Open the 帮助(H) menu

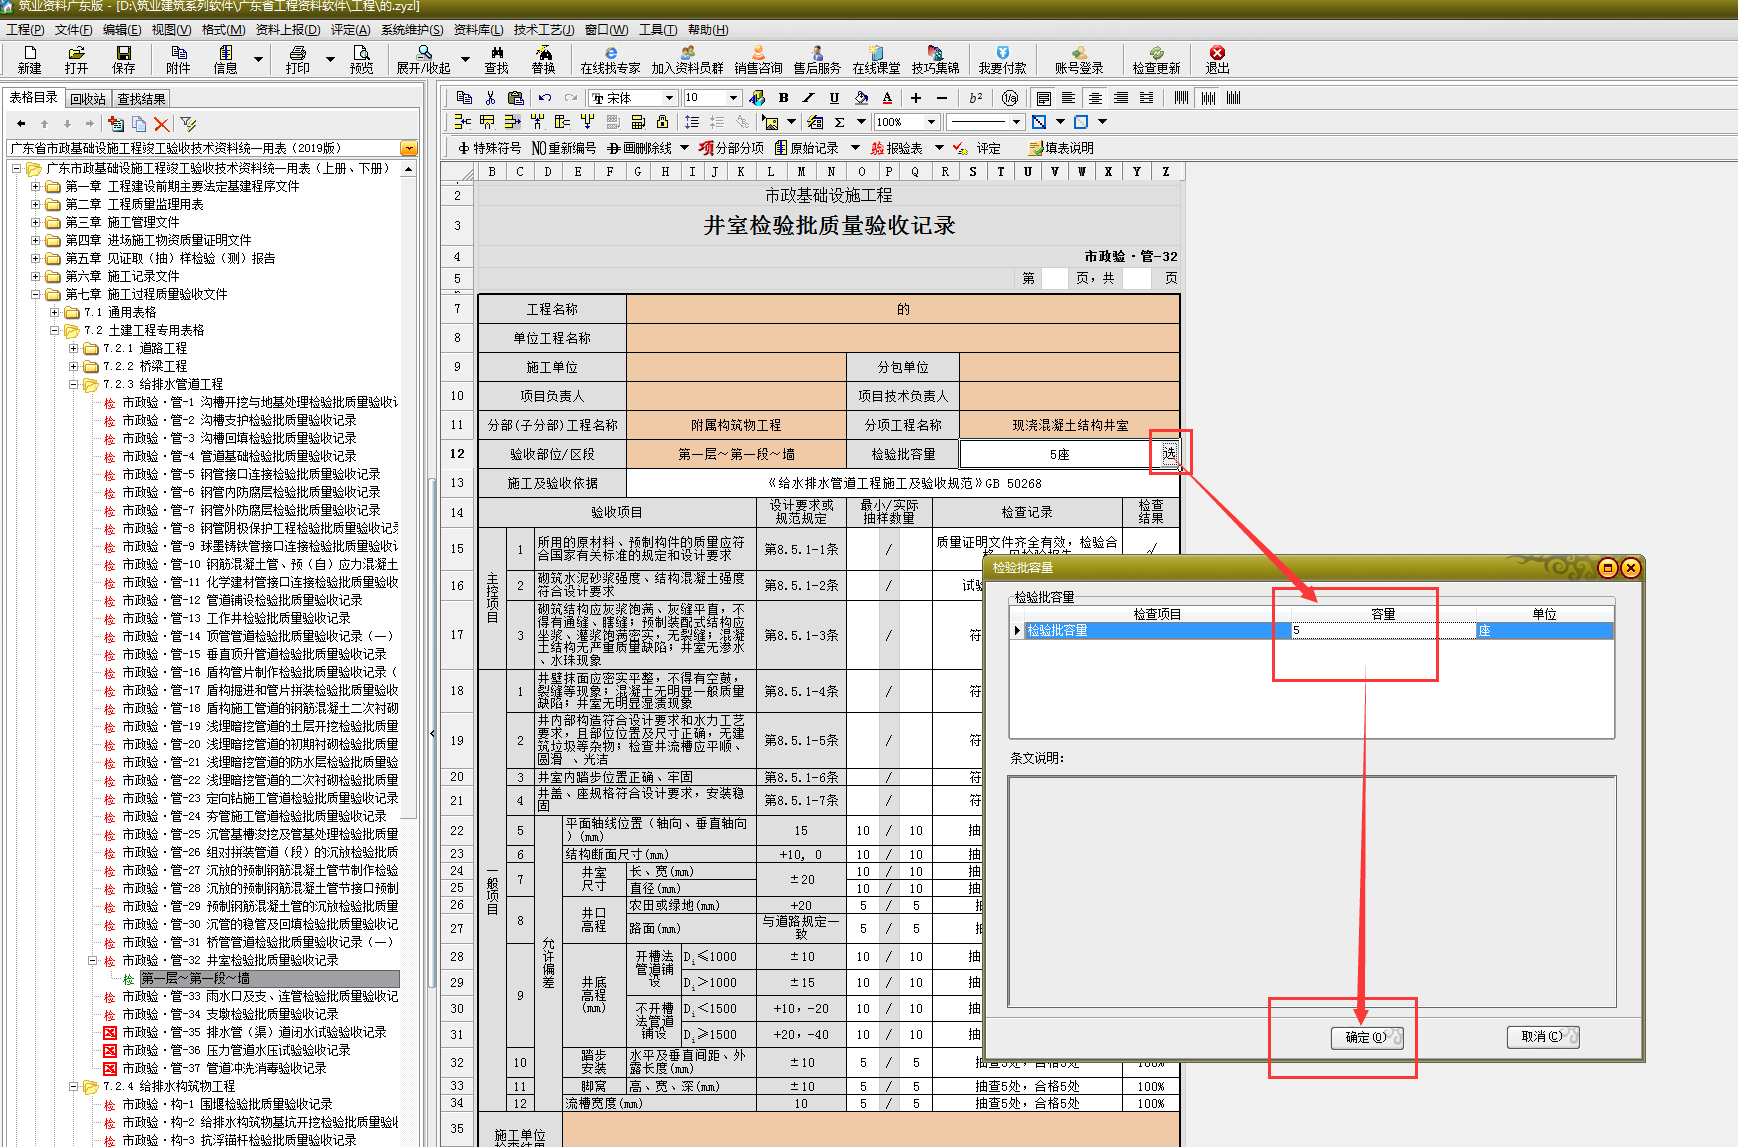click(x=708, y=30)
